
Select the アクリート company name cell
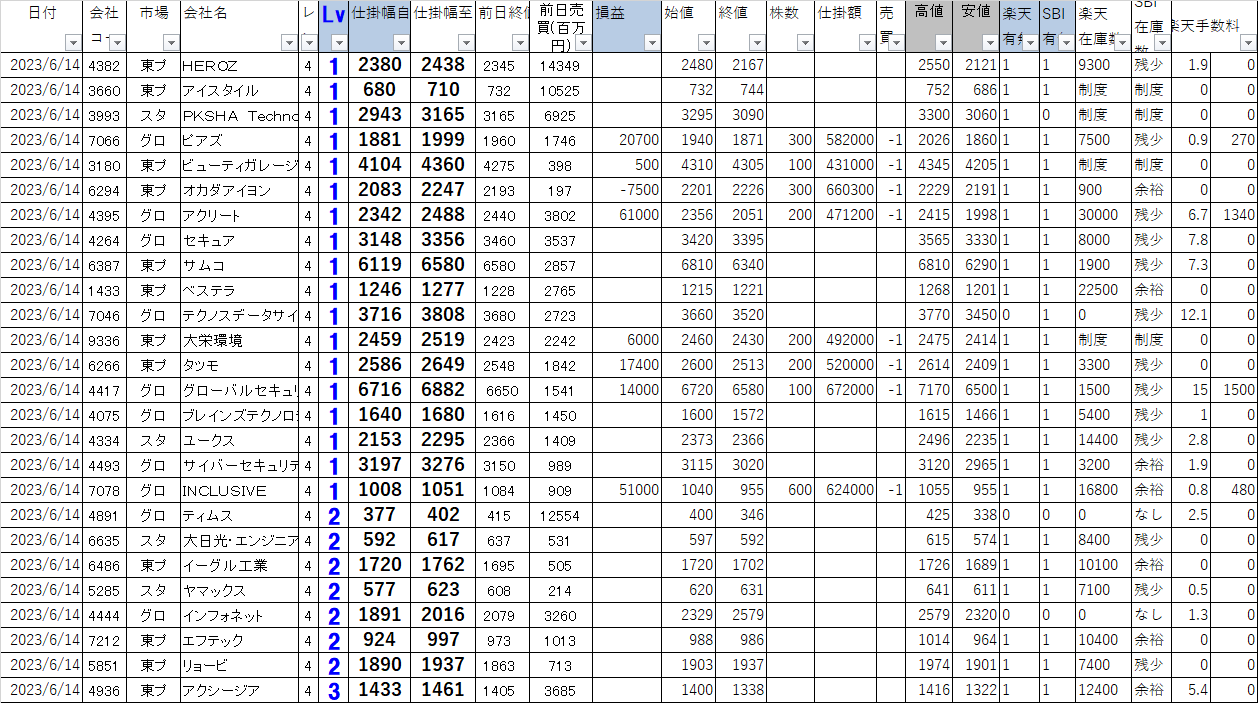(x=238, y=215)
